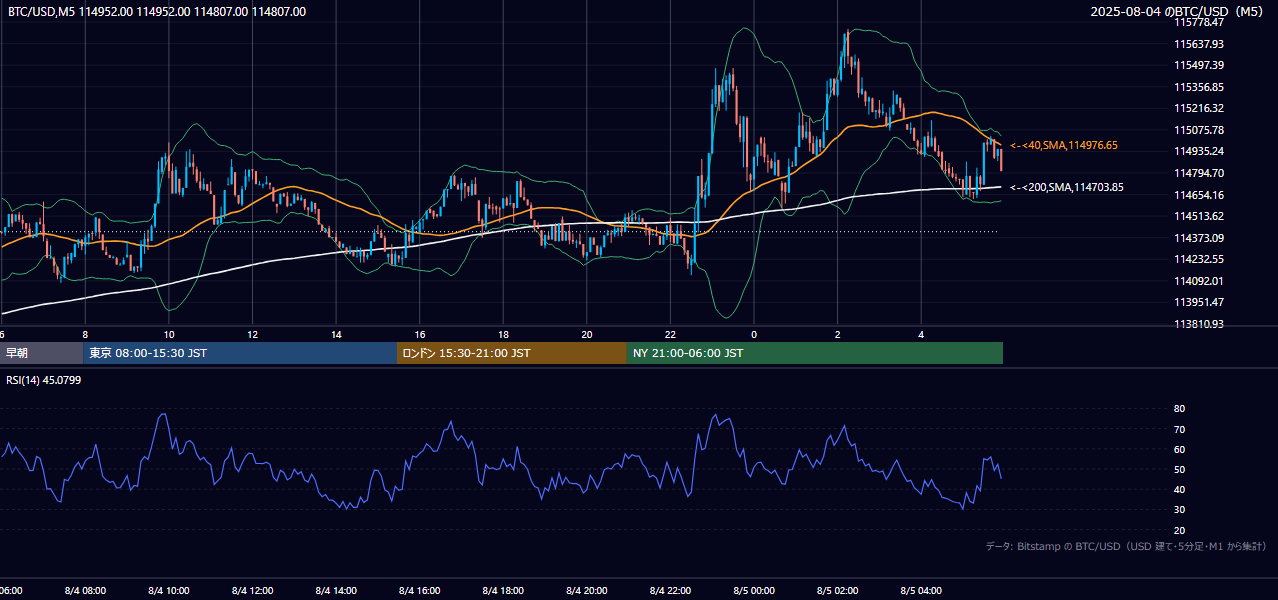Click the white 200 SMA label 114703.85
This screenshot has width=1278, height=600.
1066,187
